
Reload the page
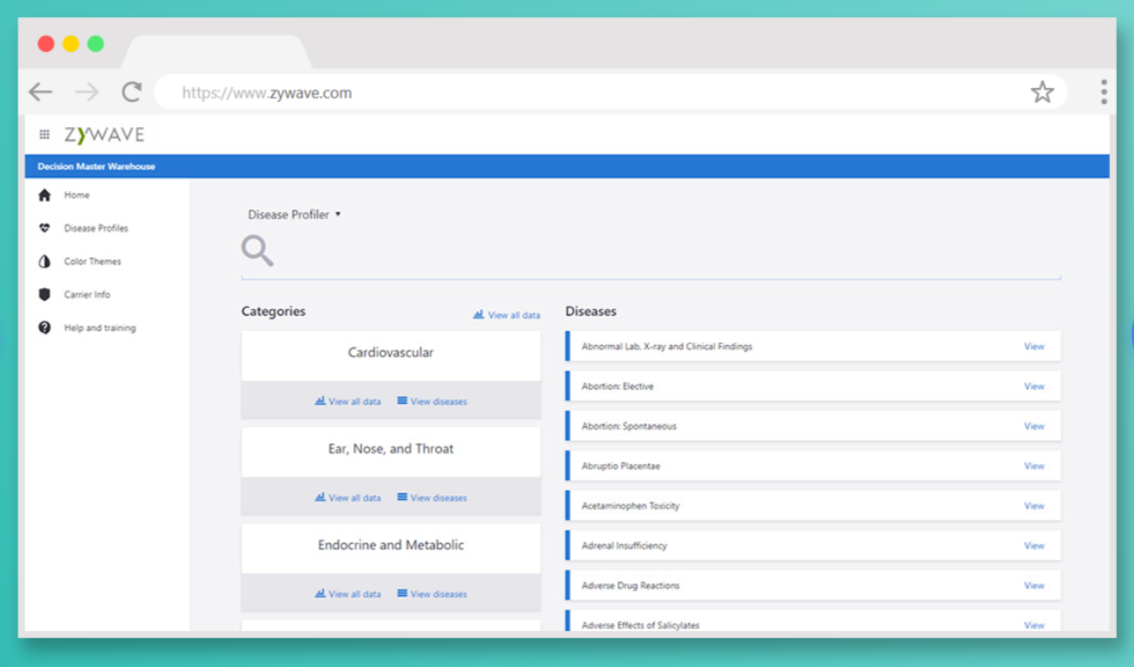(131, 91)
